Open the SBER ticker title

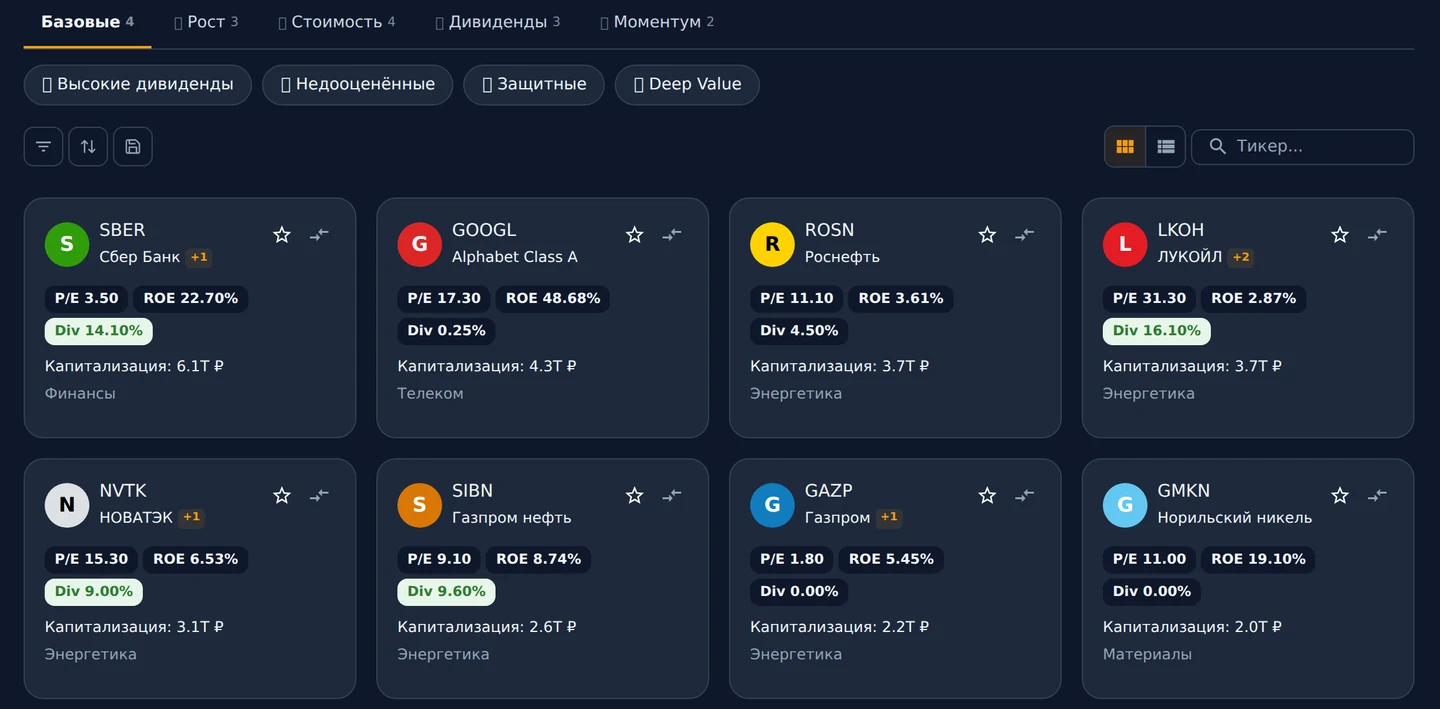pos(122,230)
